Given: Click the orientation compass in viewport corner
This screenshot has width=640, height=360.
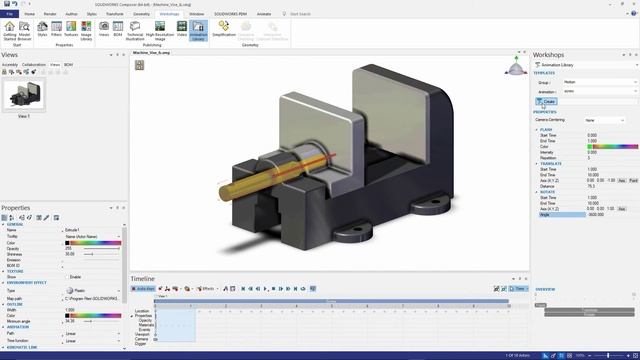Looking at the screenshot, I should (x=516, y=66).
